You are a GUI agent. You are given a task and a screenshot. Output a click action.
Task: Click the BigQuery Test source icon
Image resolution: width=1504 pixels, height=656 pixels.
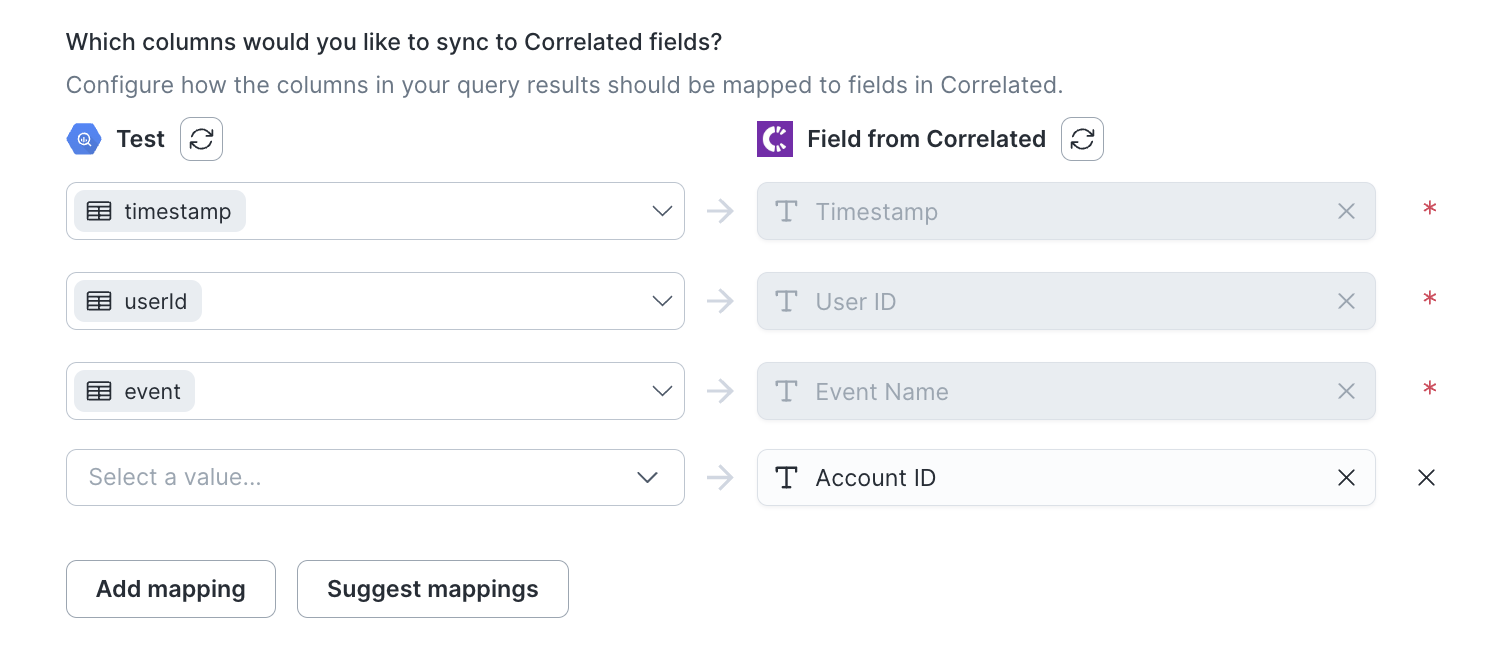(84, 139)
